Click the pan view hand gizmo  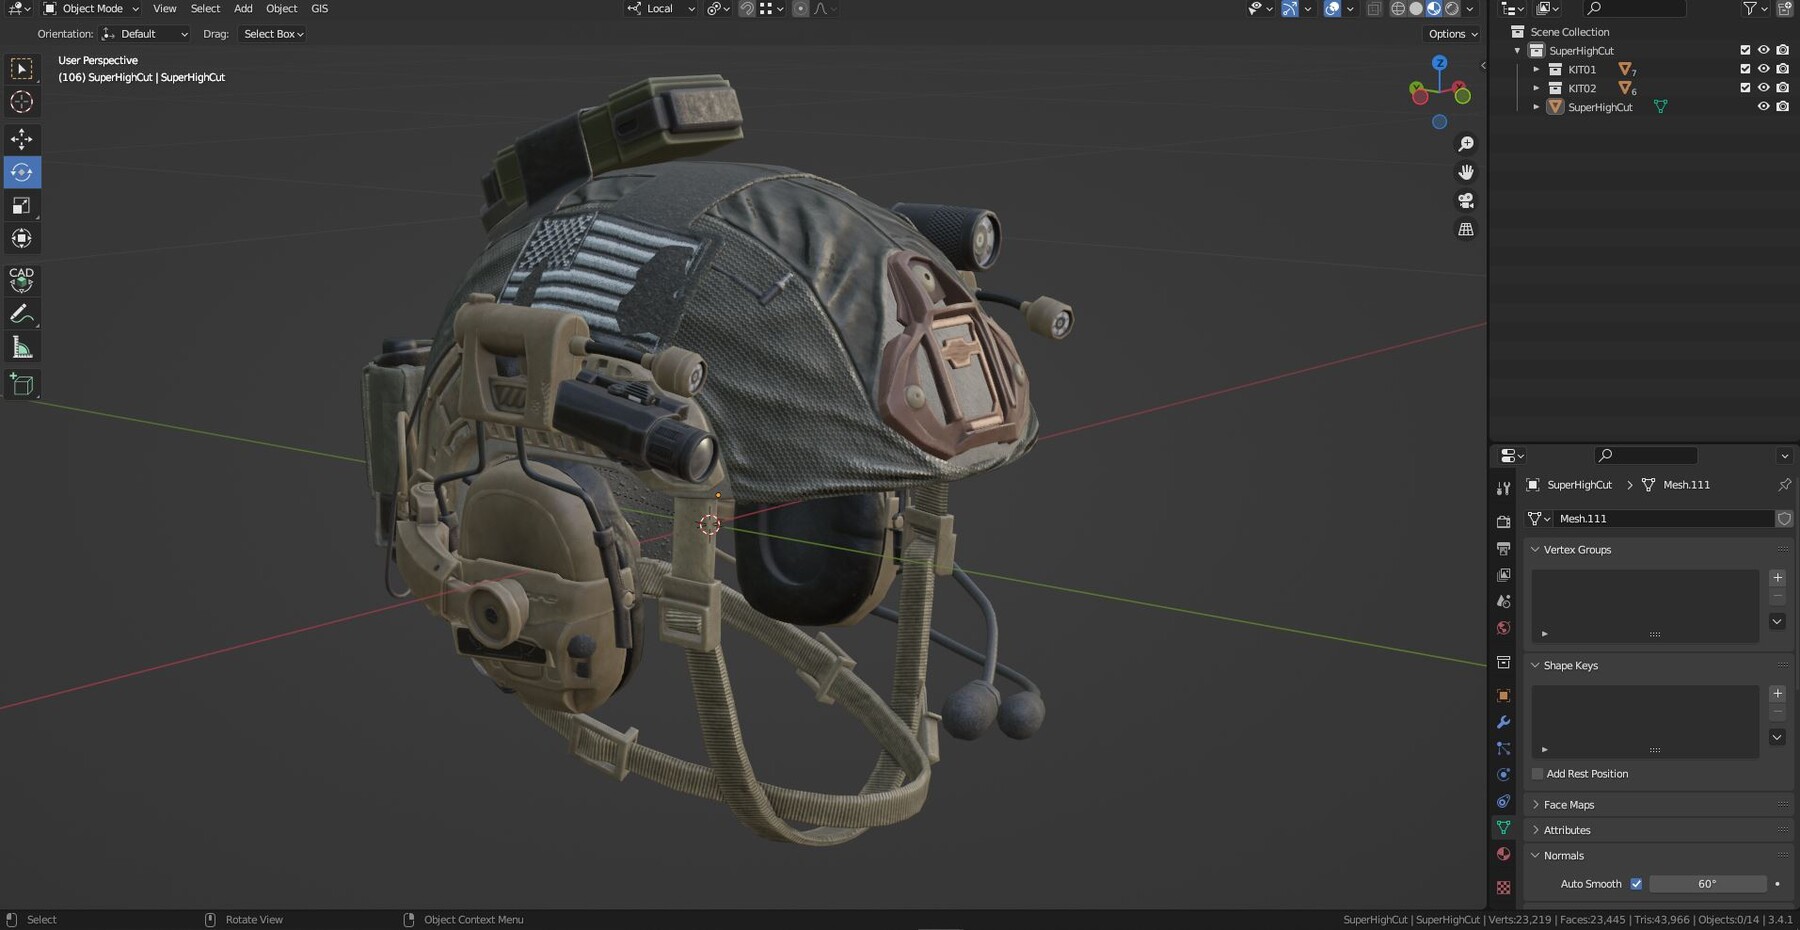coord(1465,172)
